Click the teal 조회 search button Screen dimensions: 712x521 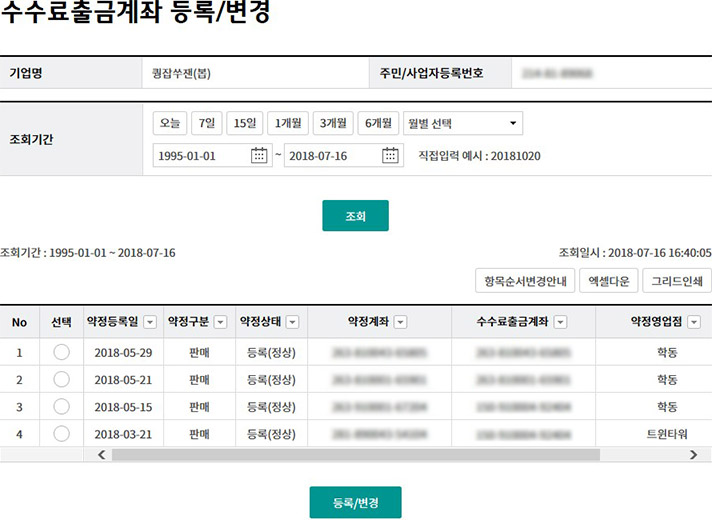(x=355, y=216)
